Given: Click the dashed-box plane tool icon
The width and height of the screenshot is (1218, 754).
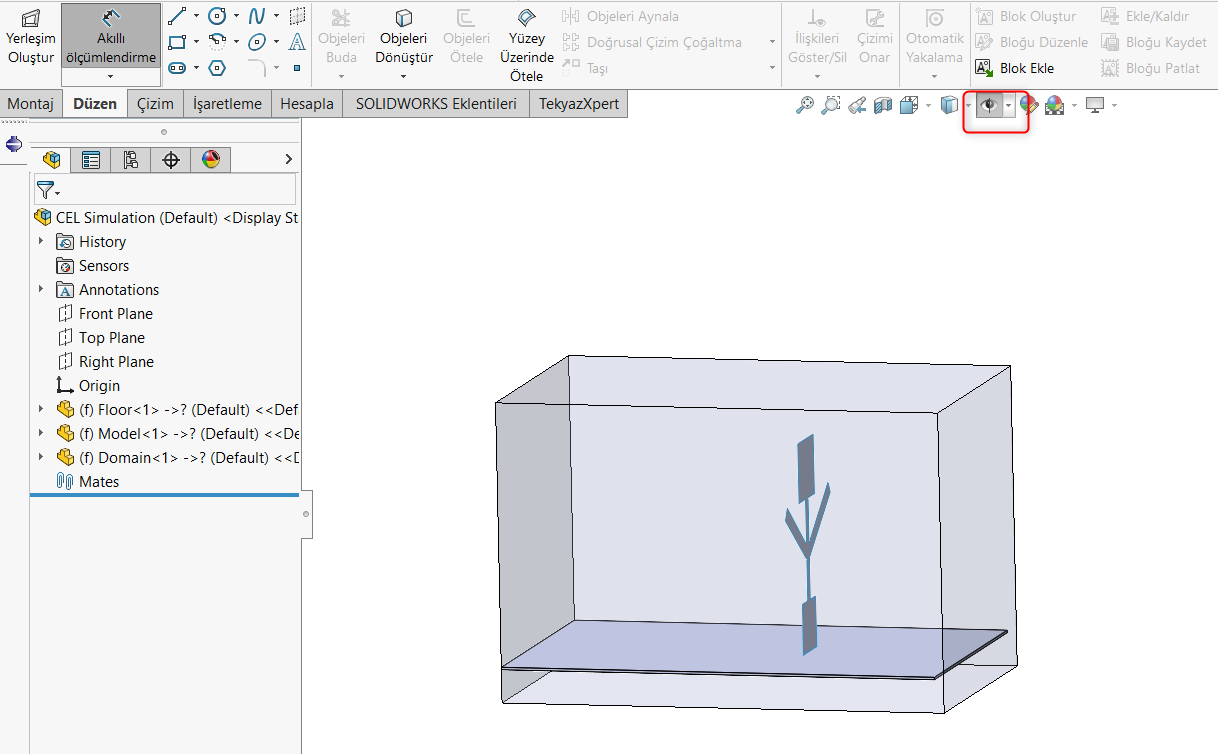Looking at the screenshot, I should 297,16.
